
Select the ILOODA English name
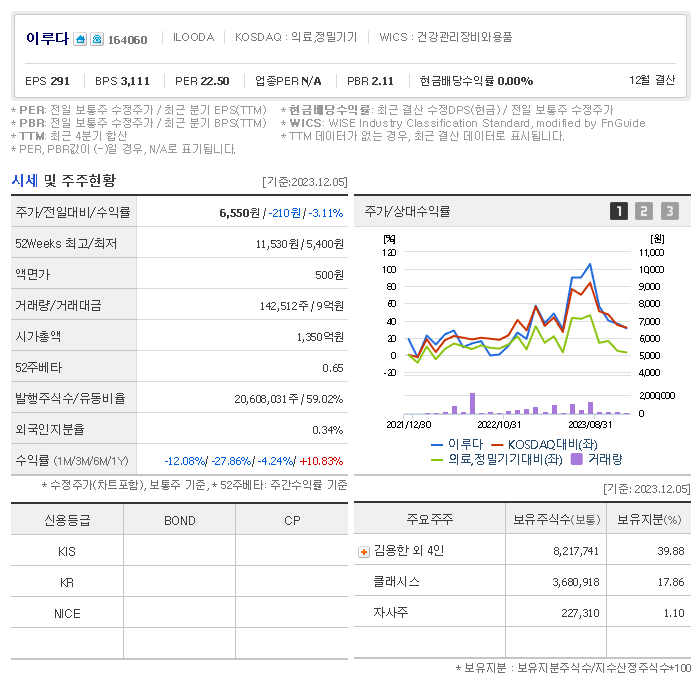pyautogui.click(x=193, y=37)
